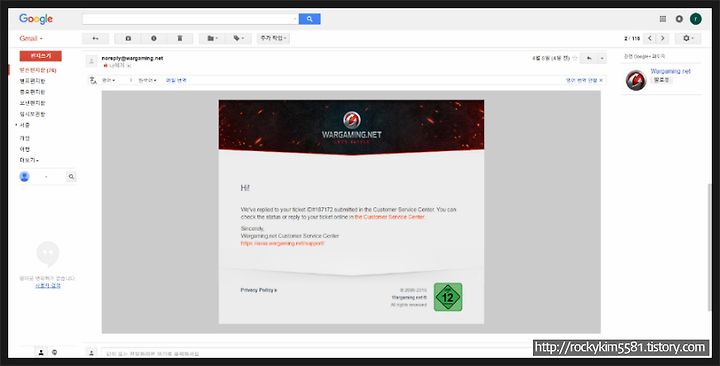Click the Wargaming.net name in side panel
Screen dimensions: 720x366
(670, 71)
